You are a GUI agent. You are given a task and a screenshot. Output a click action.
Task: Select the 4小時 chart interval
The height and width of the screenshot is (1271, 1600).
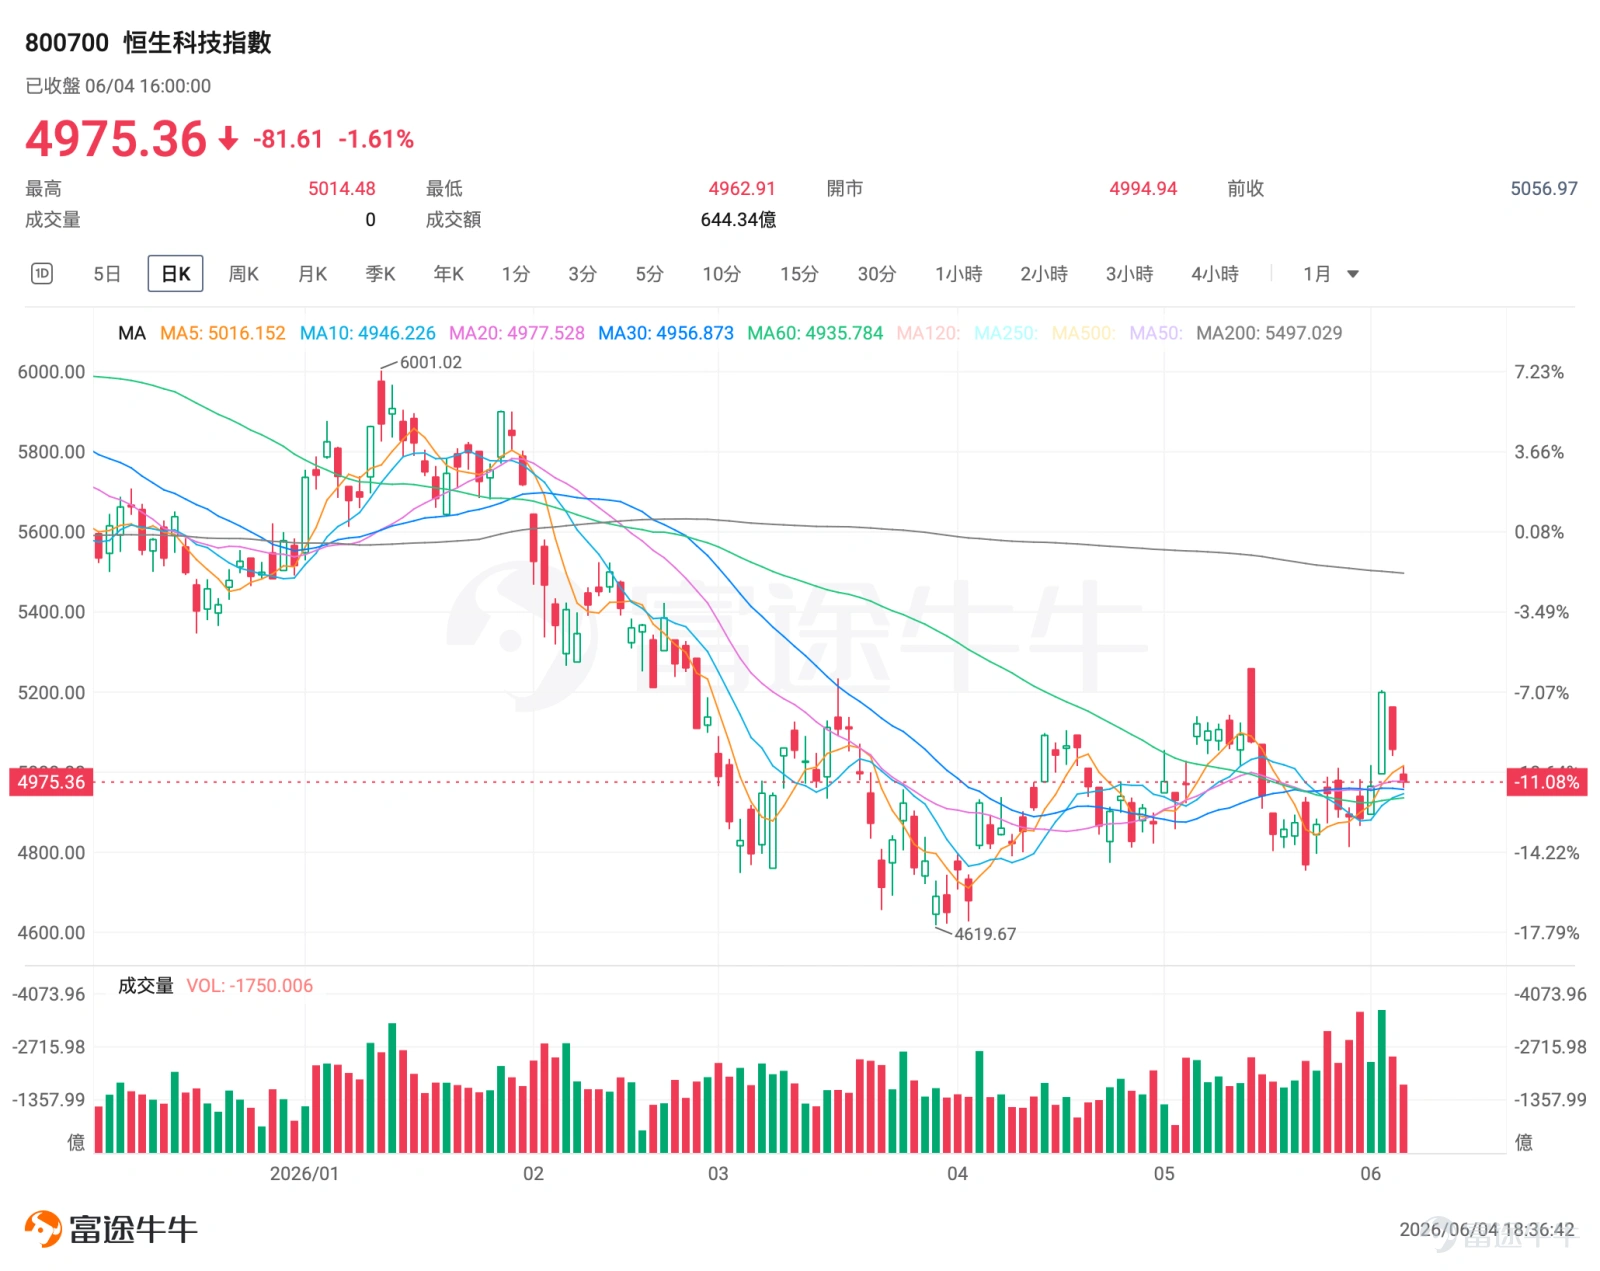point(1215,274)
